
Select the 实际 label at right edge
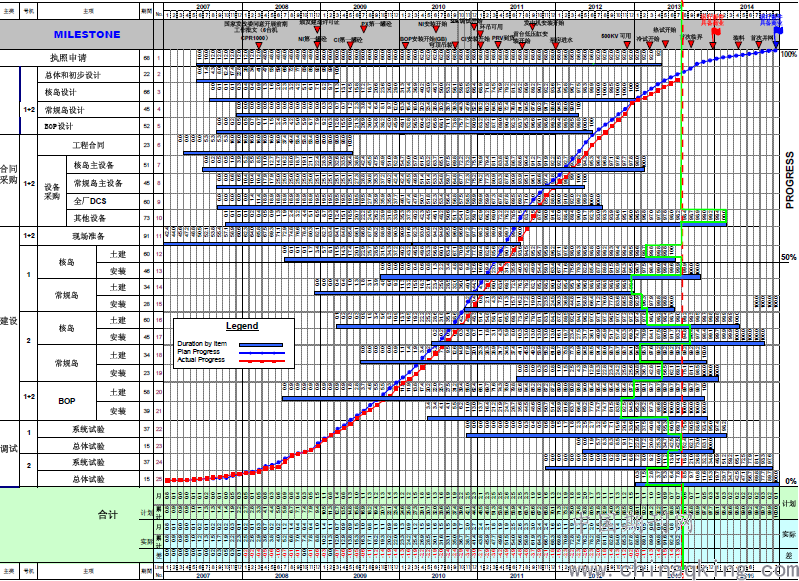click(789, 535)
